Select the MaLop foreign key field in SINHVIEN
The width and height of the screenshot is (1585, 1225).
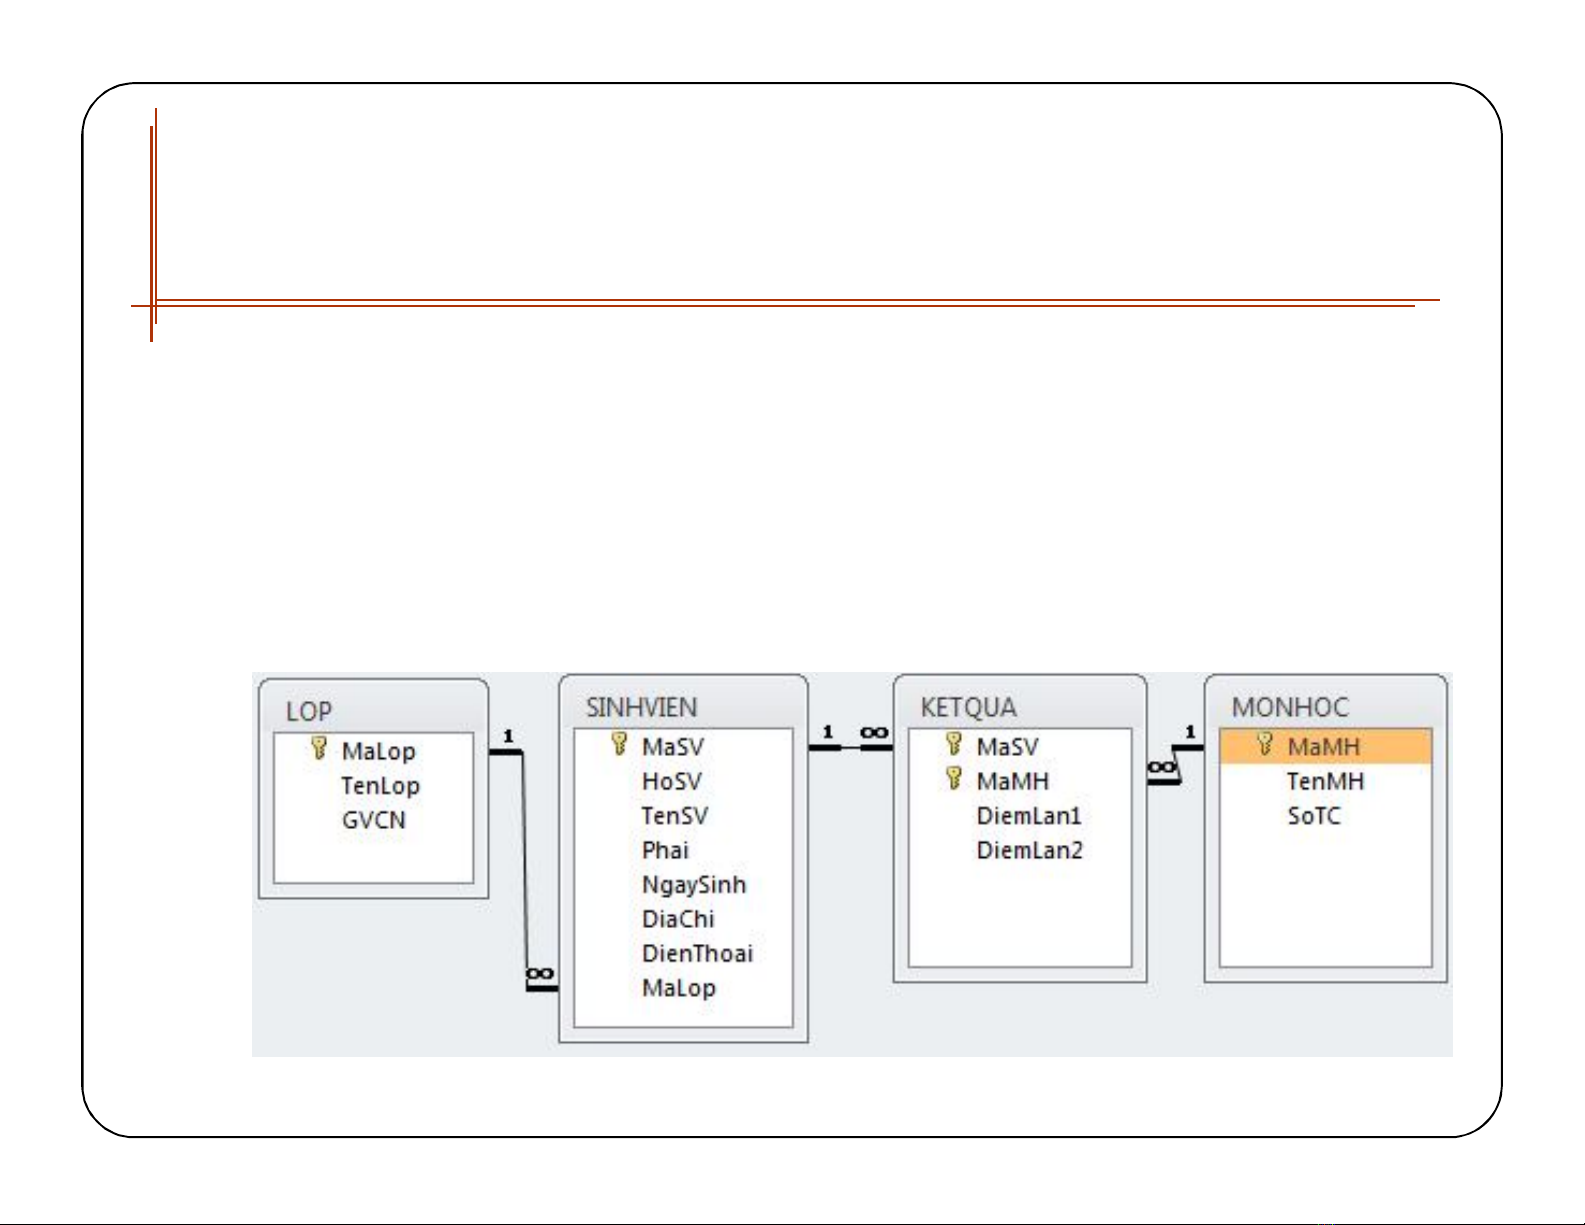pyautogui.click(x=678, y=989)
